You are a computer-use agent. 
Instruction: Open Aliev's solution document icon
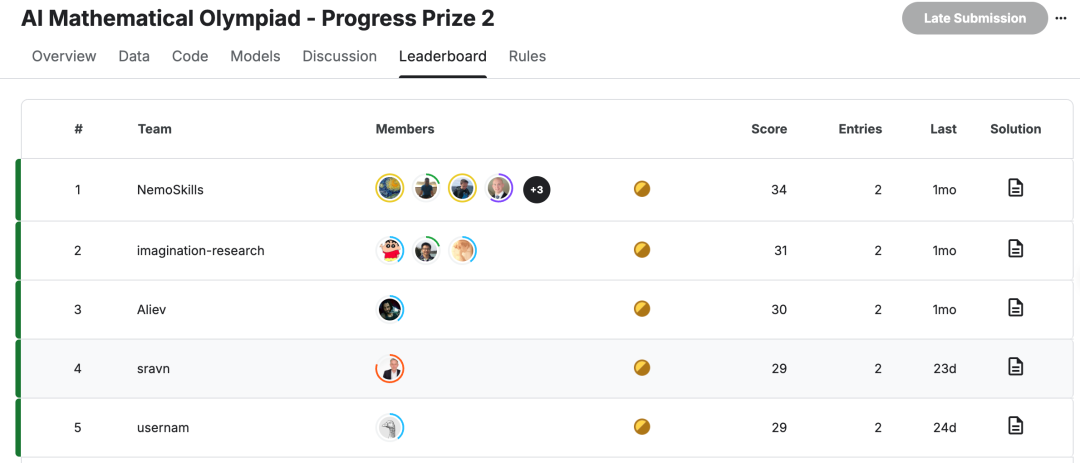click(x=1015, y=308)
